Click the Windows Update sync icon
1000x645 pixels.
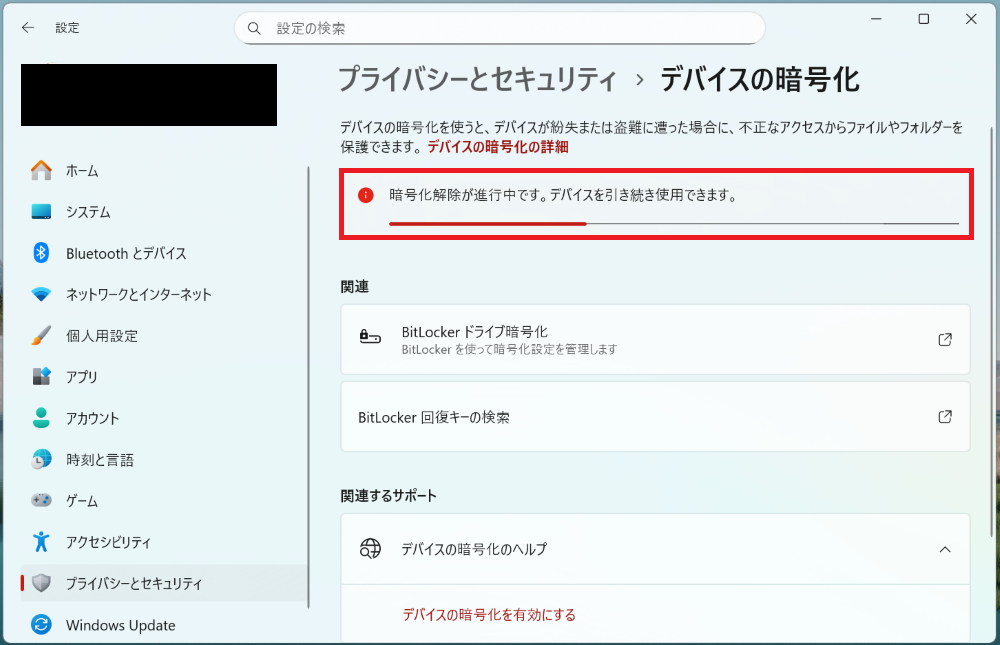coord(41,625)
